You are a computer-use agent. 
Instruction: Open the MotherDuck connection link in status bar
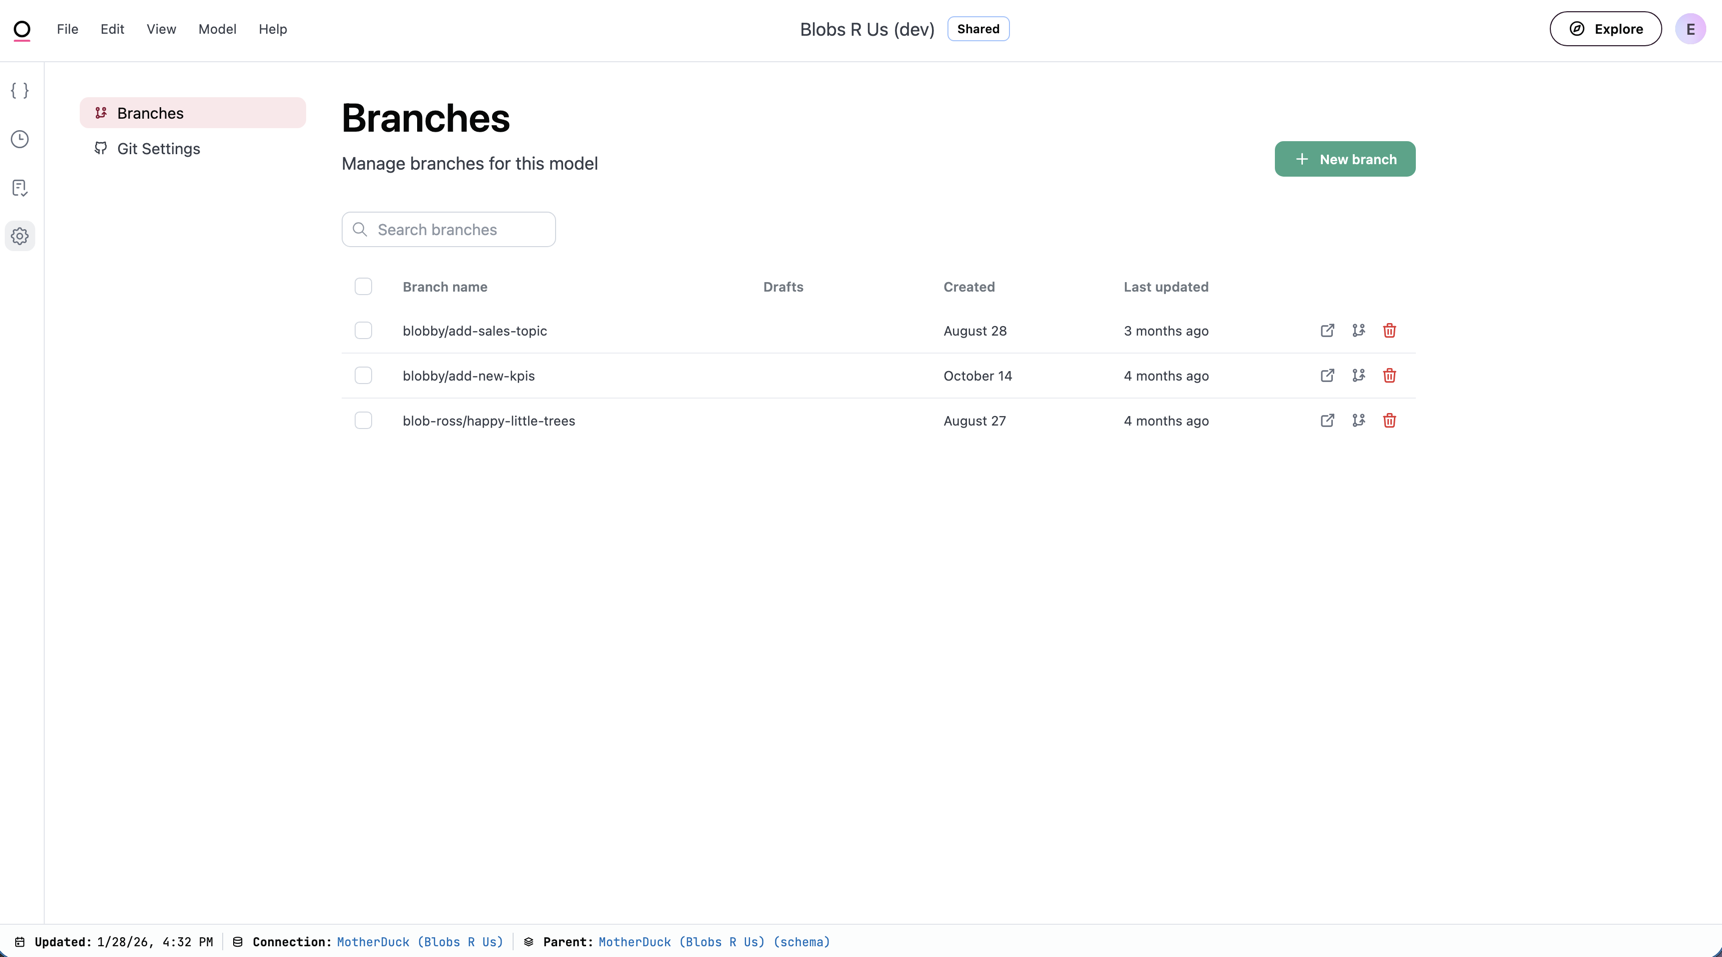[419, 941]
